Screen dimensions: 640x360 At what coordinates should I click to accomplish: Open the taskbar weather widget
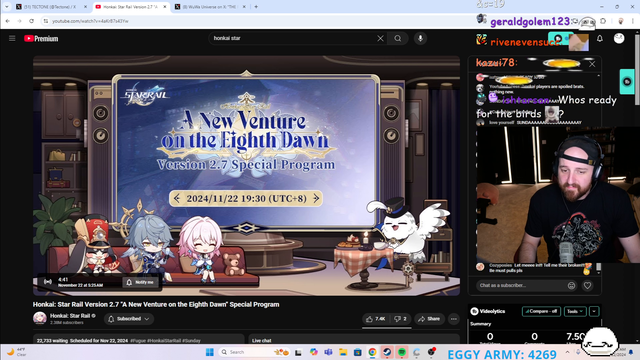(x=16, y=352)
